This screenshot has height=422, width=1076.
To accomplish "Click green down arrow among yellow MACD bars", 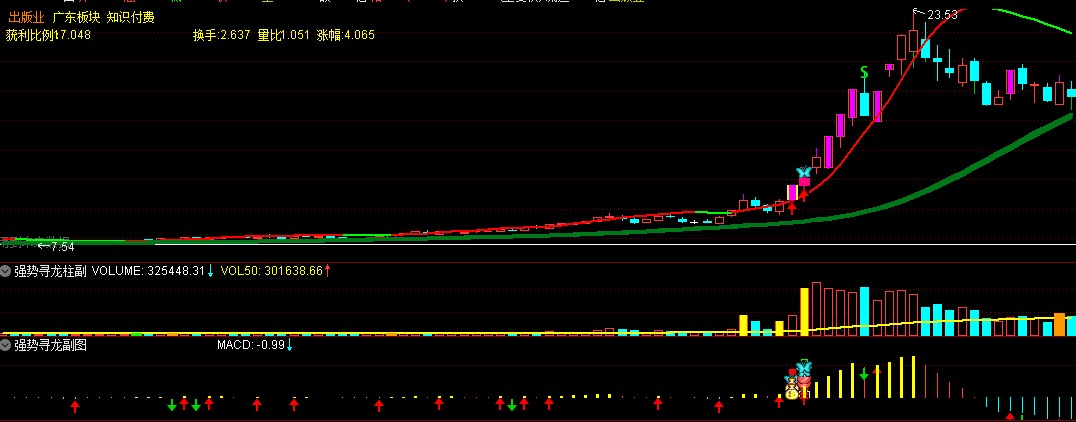I will point(865,375).
